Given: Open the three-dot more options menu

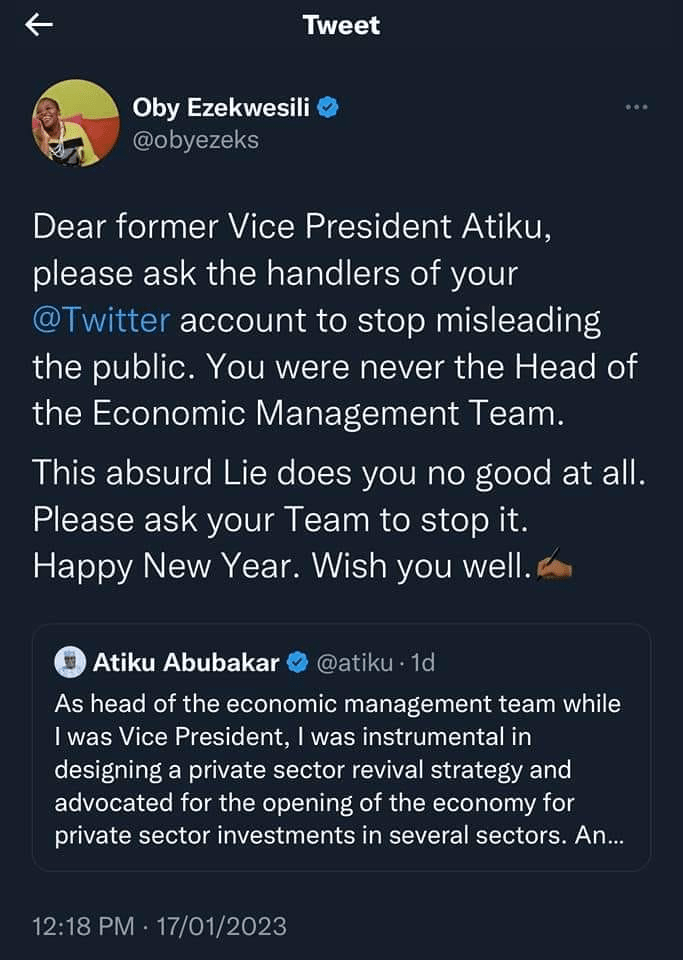Looking at the screenshot, I should (x=636, y=107).
